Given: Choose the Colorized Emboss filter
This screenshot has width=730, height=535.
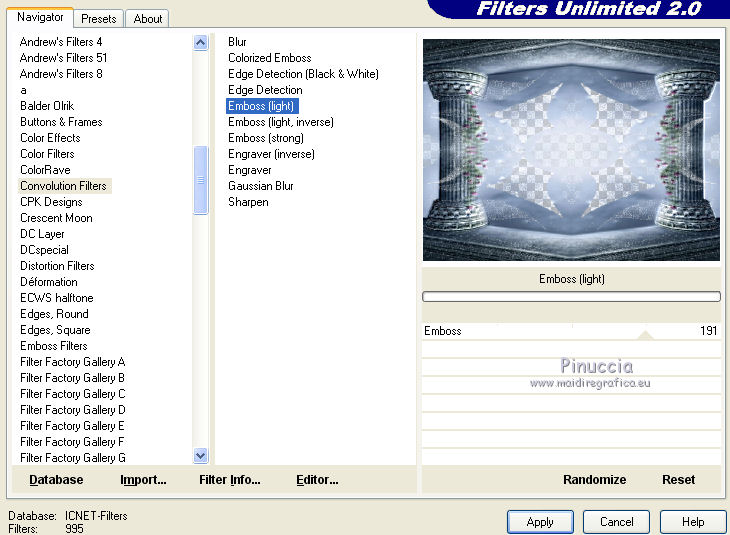Looking at the screenshot, I should 270,58.
